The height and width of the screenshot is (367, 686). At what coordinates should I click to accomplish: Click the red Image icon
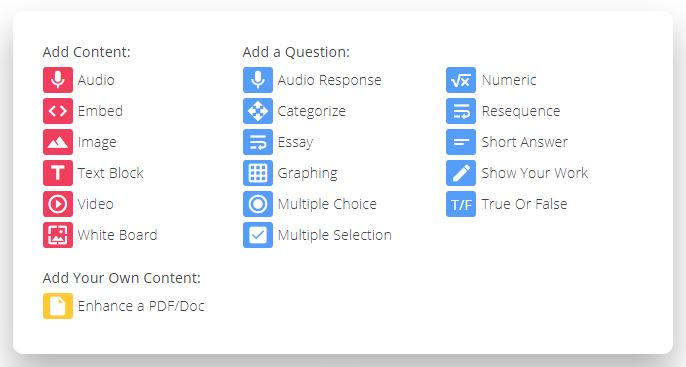point(58,142)
